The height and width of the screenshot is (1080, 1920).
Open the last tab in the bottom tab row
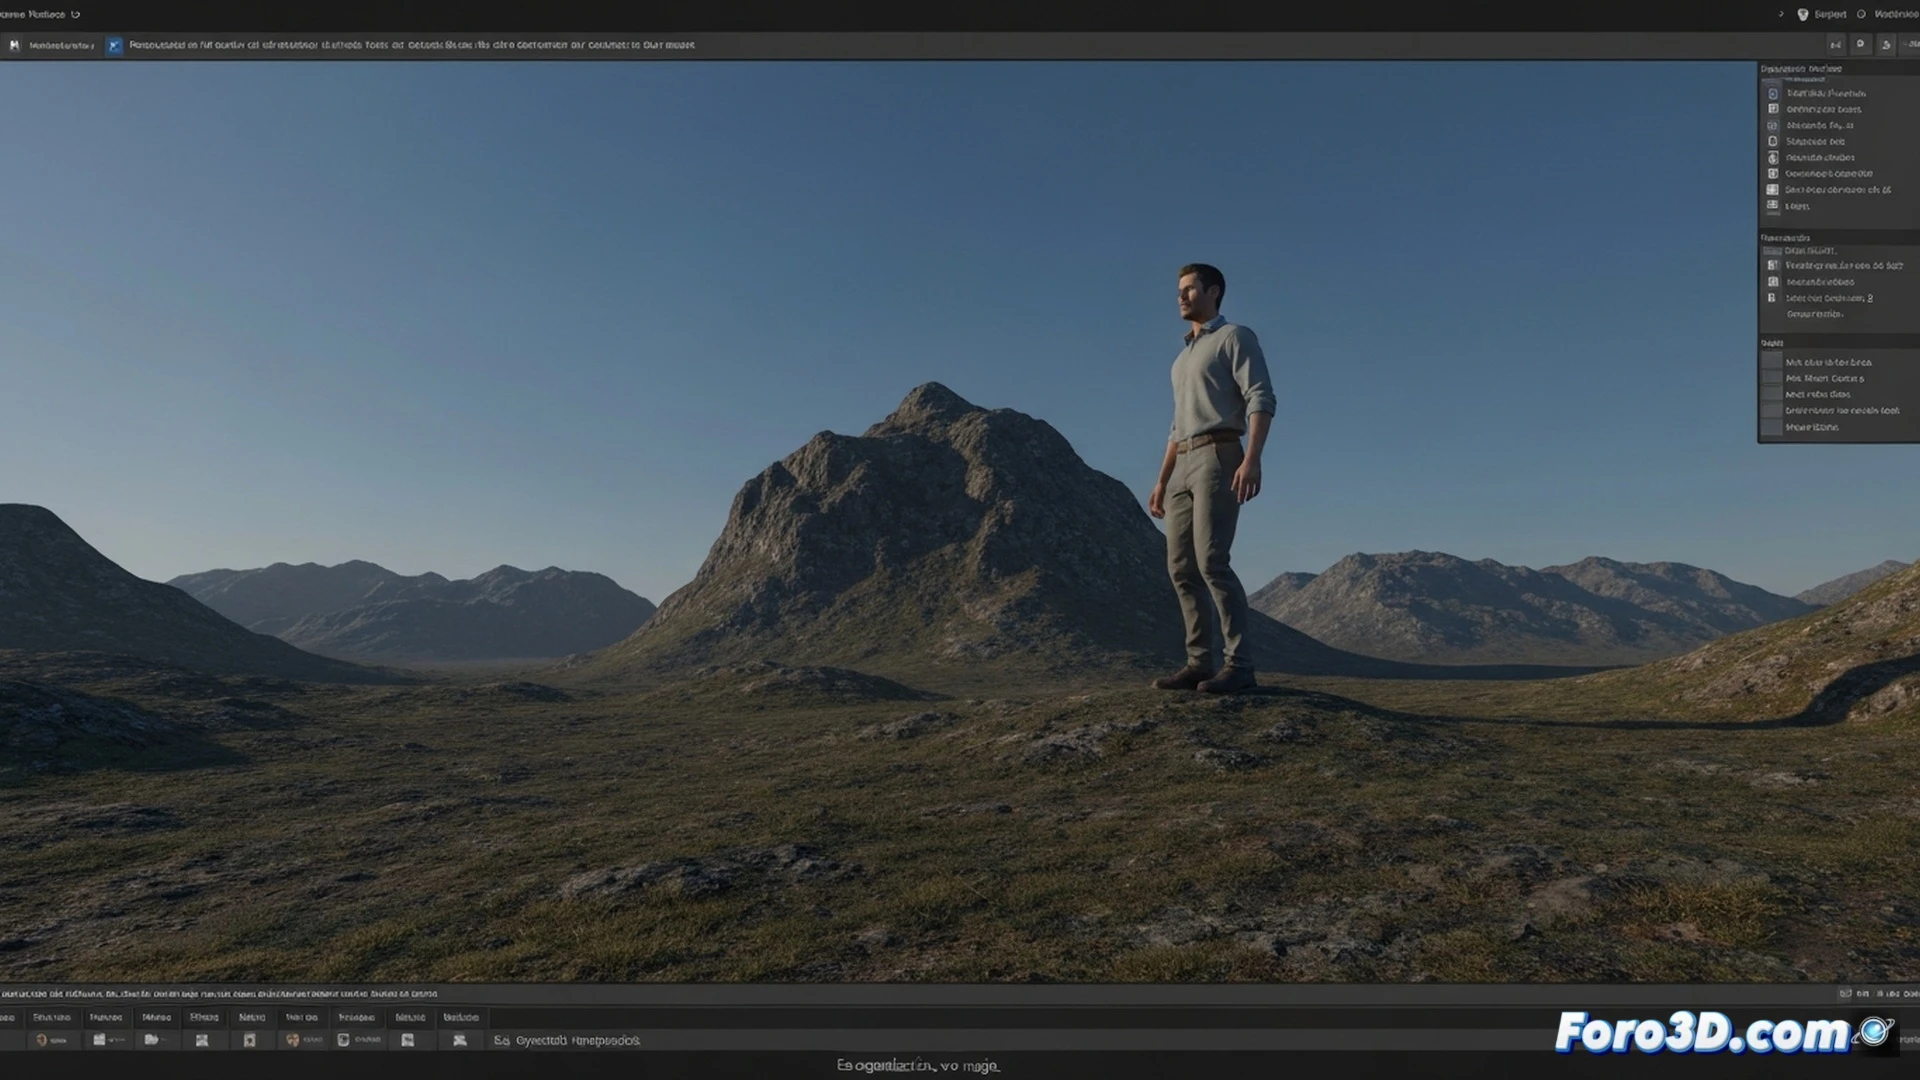(461, 1017)
